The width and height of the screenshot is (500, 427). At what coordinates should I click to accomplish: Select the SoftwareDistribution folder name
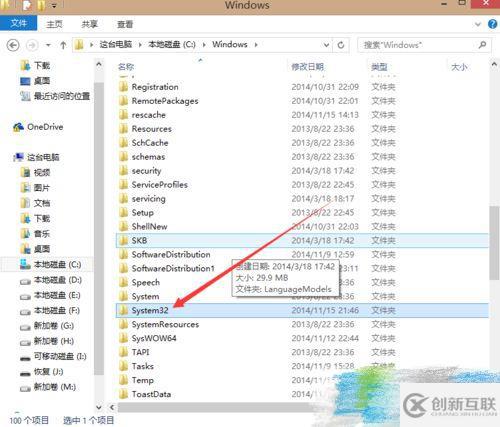pos(171,255)
